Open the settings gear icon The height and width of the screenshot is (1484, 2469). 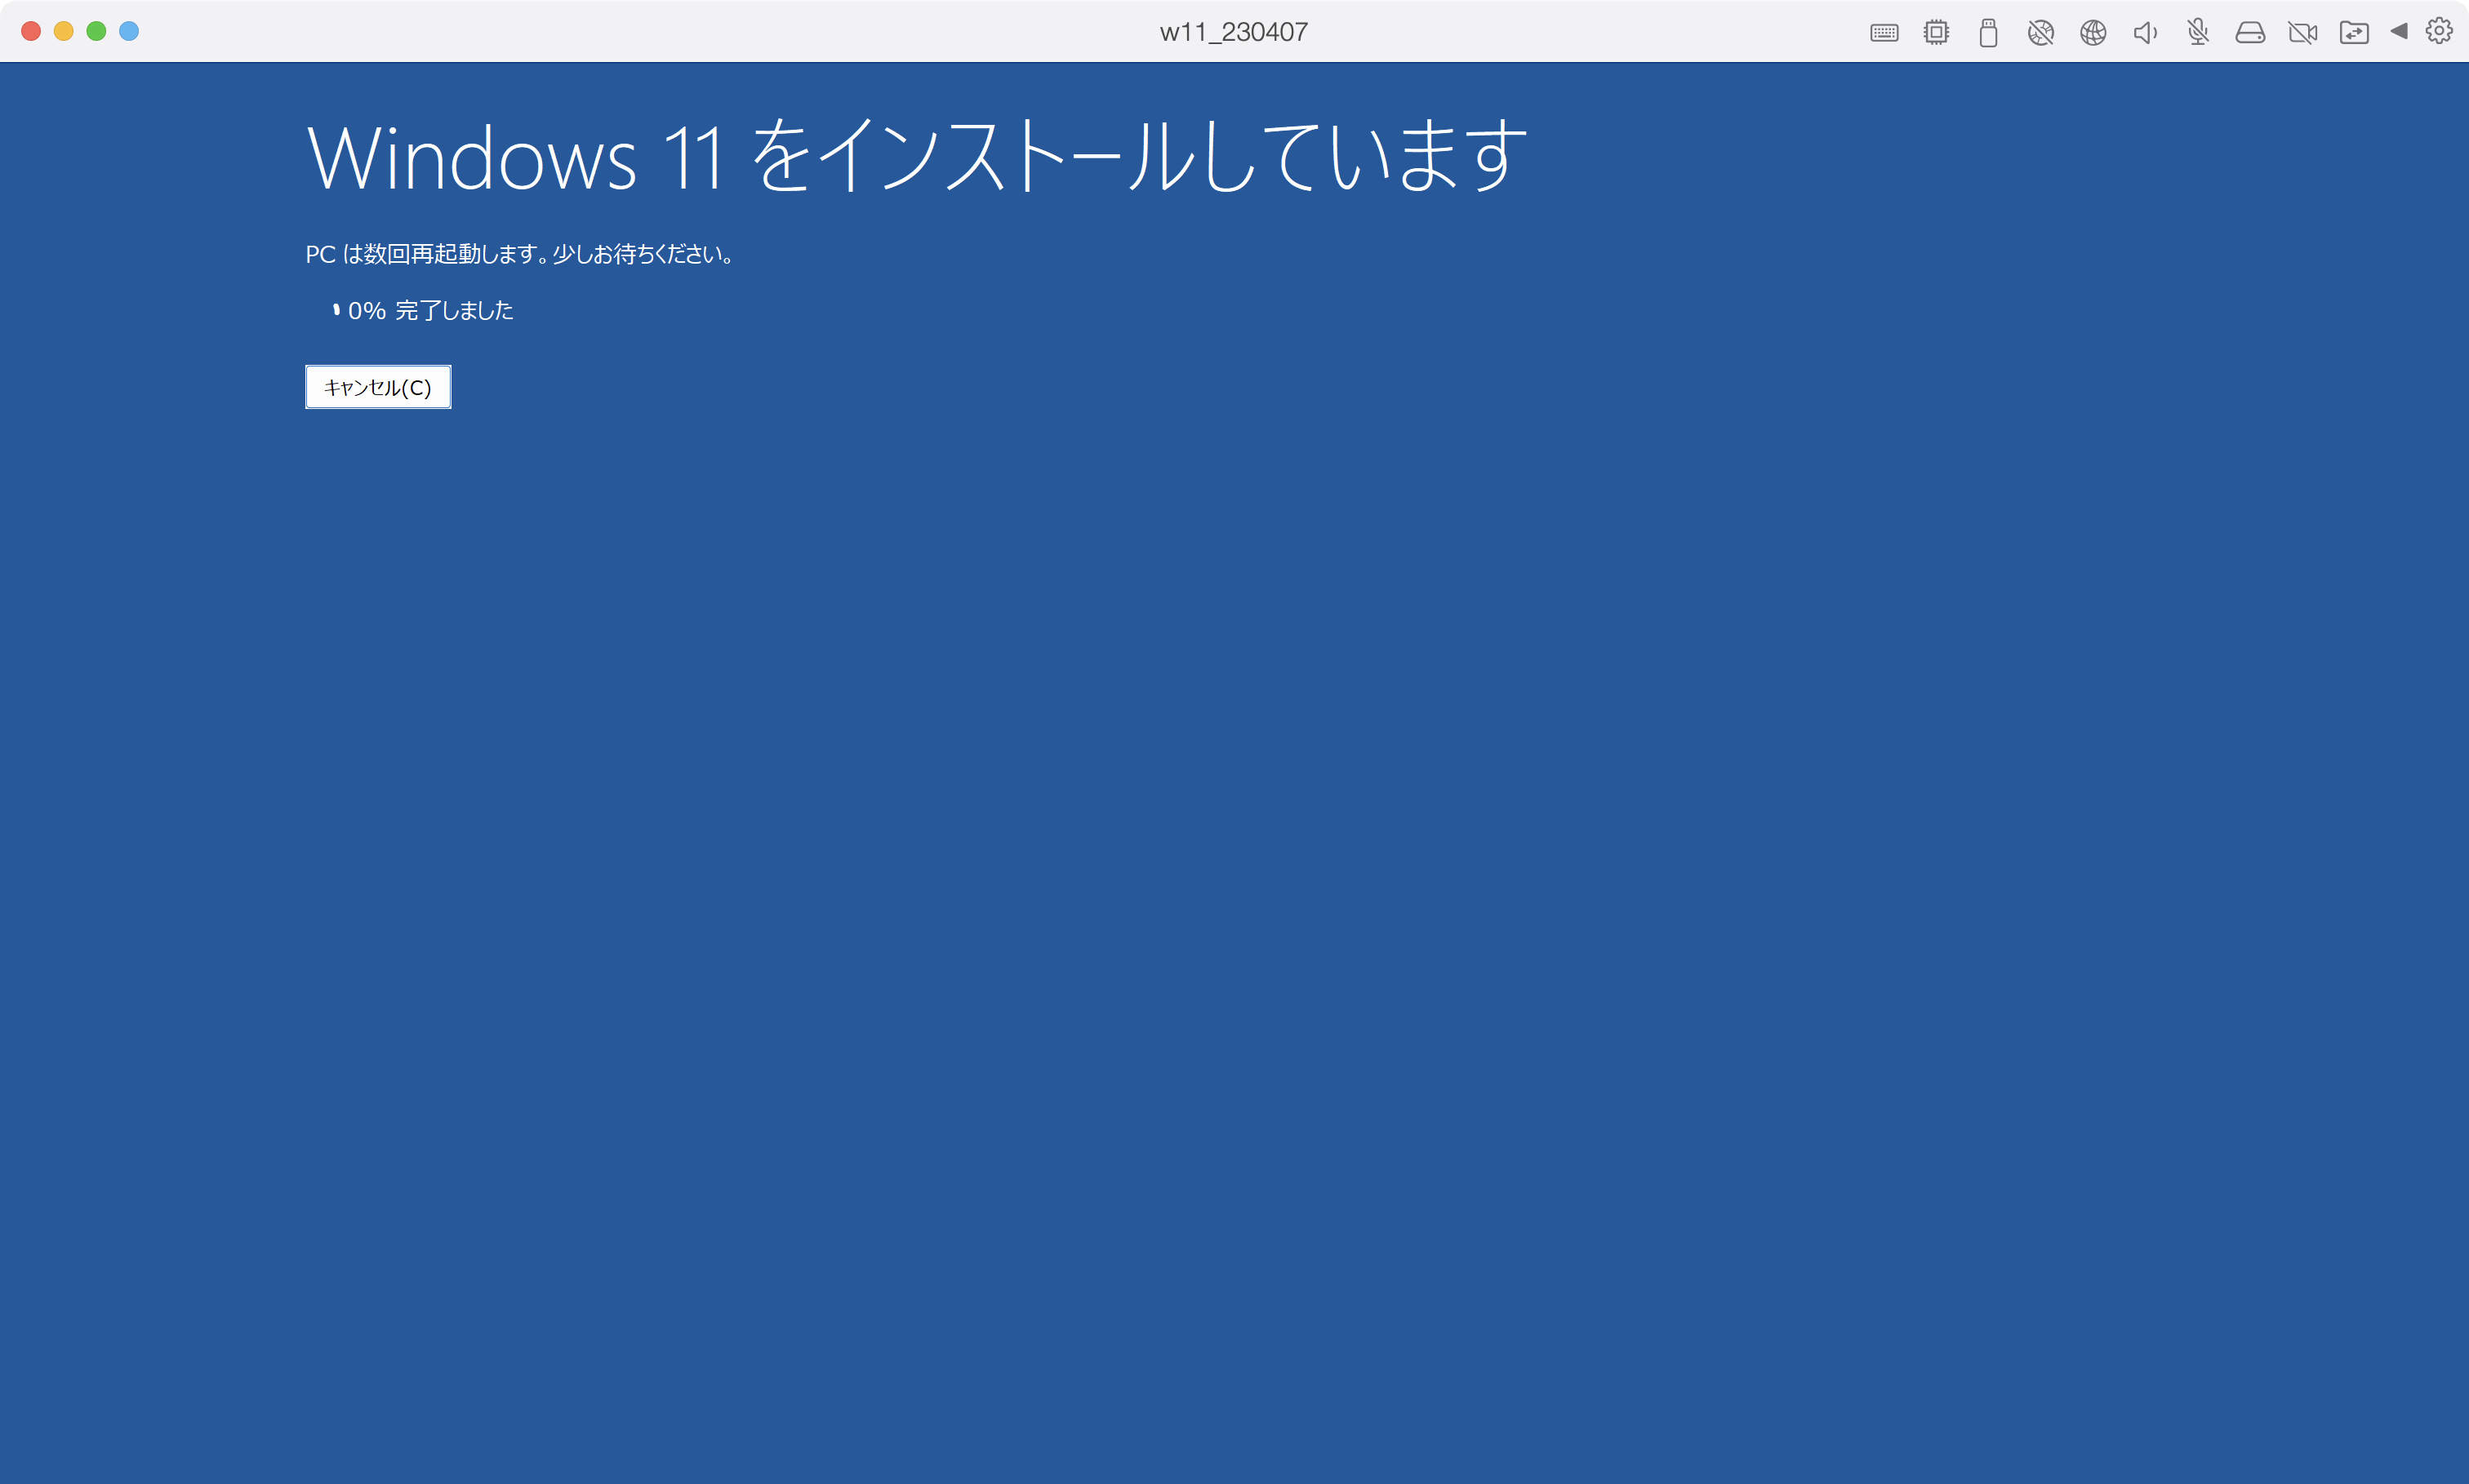click(x=2439, y=31)
